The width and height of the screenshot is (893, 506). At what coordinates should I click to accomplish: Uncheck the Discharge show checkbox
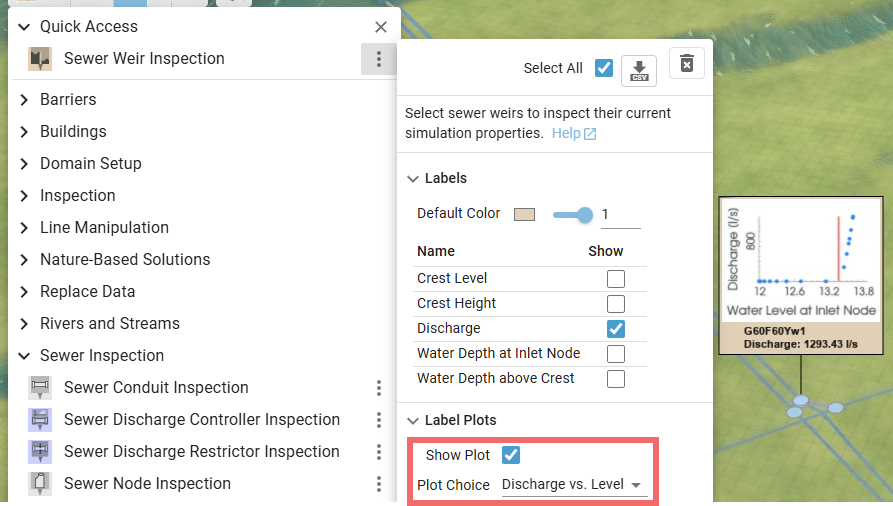pyautogui.click(x=616, y=329)
